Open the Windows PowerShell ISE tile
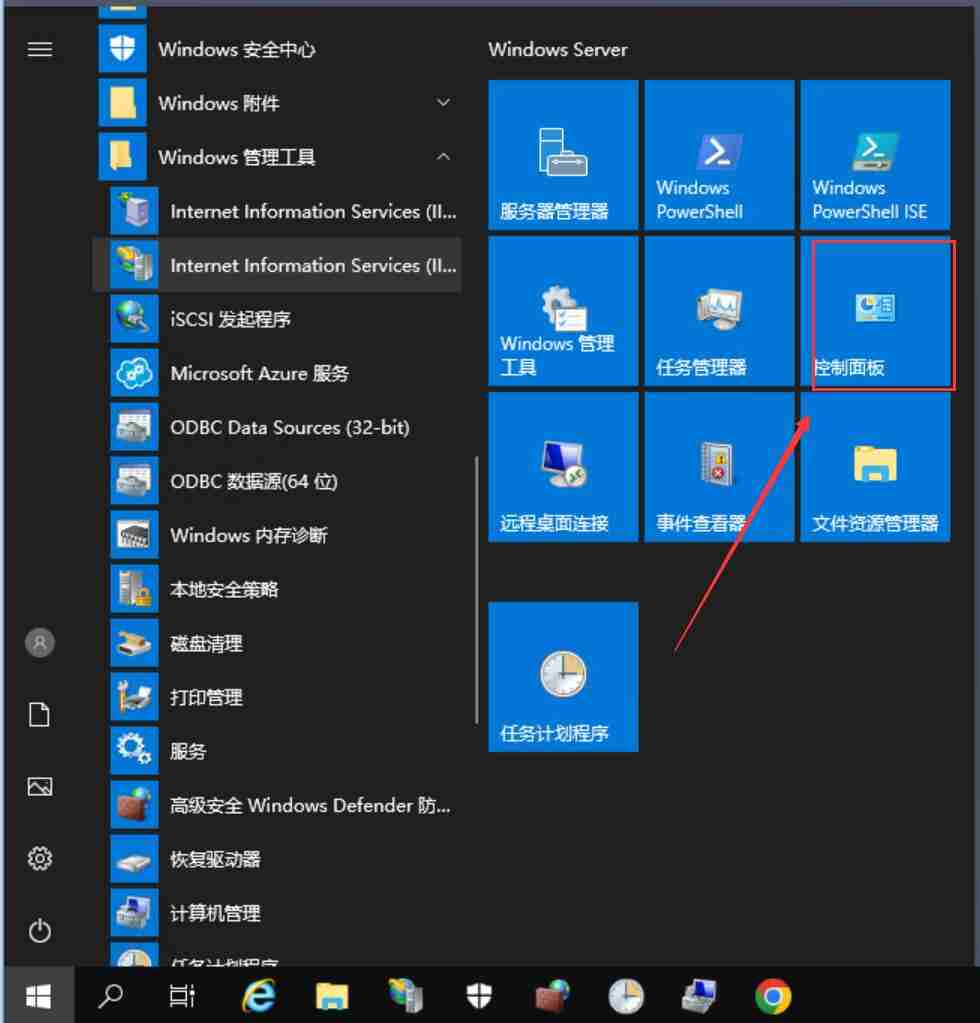Viewport: 980px width, 1023px height. [875, 155]
